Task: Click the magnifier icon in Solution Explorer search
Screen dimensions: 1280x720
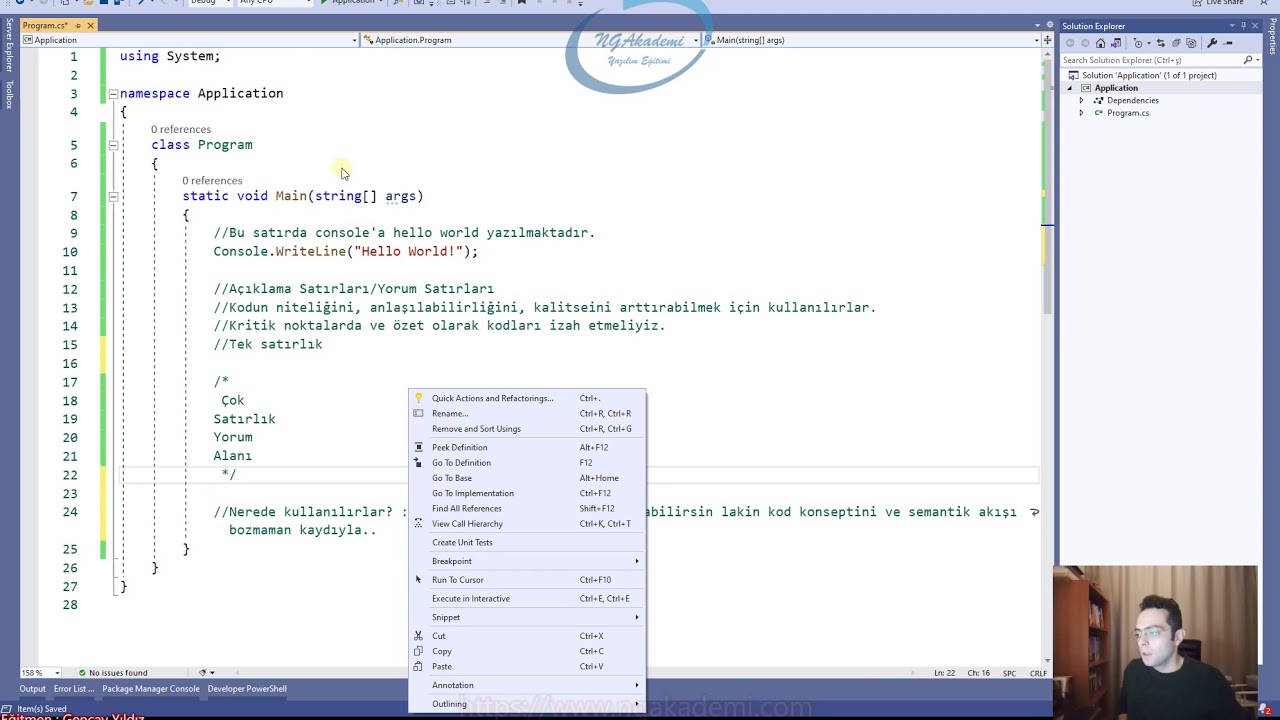Action: coord(1248,60)
